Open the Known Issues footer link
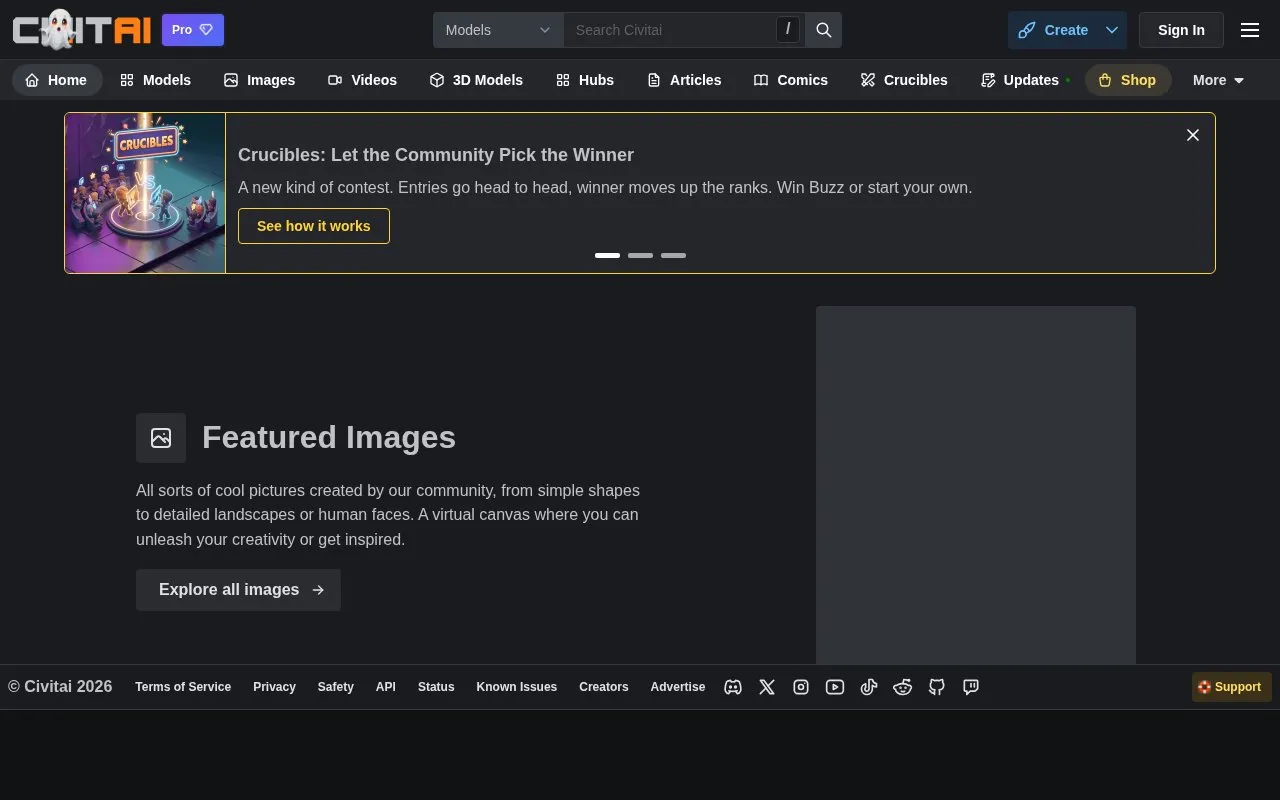The height and width of the screenshot is (800, 1280). (516, 687)
